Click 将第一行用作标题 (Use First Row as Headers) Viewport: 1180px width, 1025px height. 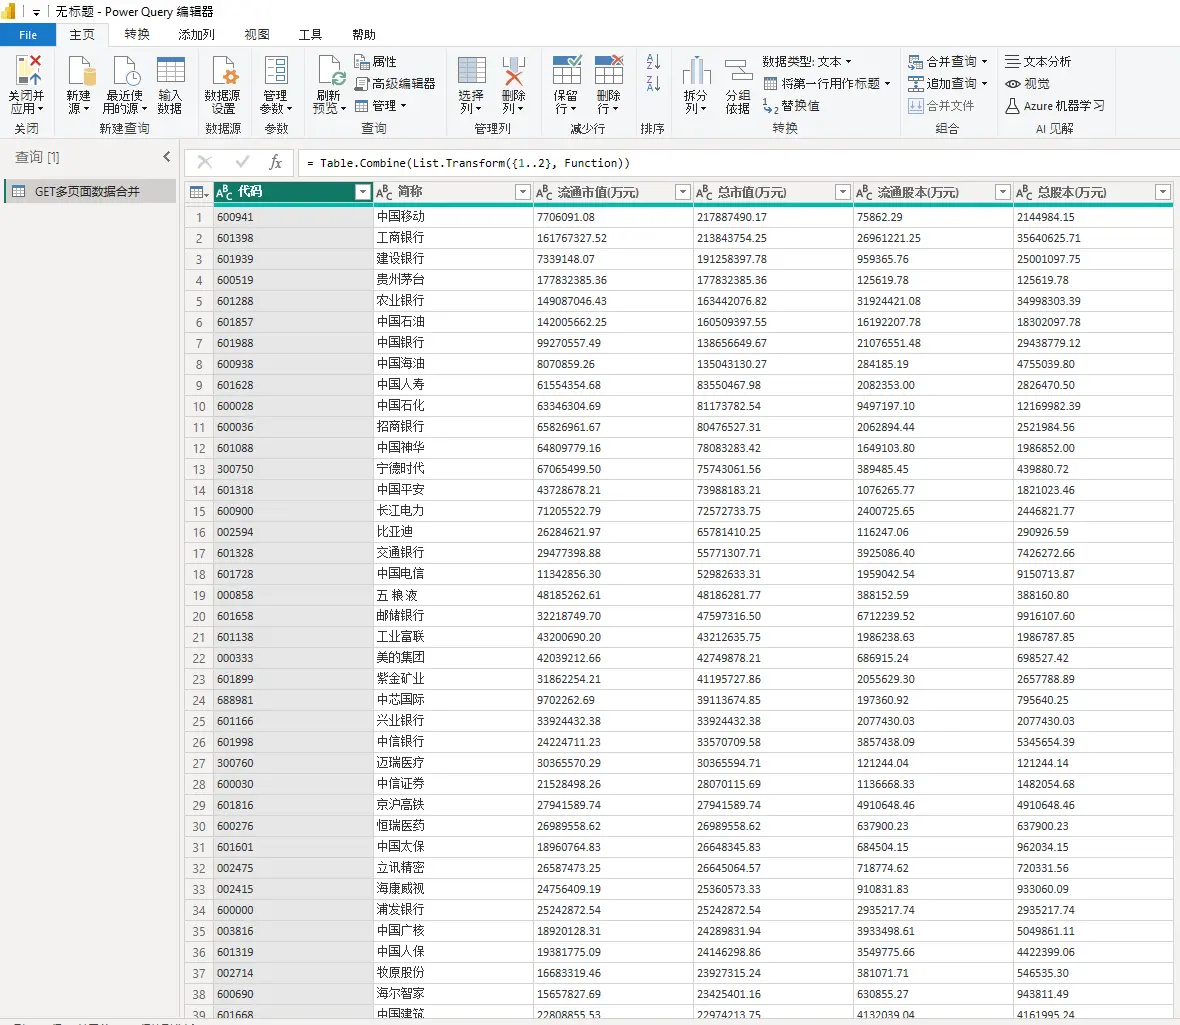coord(826,84)
